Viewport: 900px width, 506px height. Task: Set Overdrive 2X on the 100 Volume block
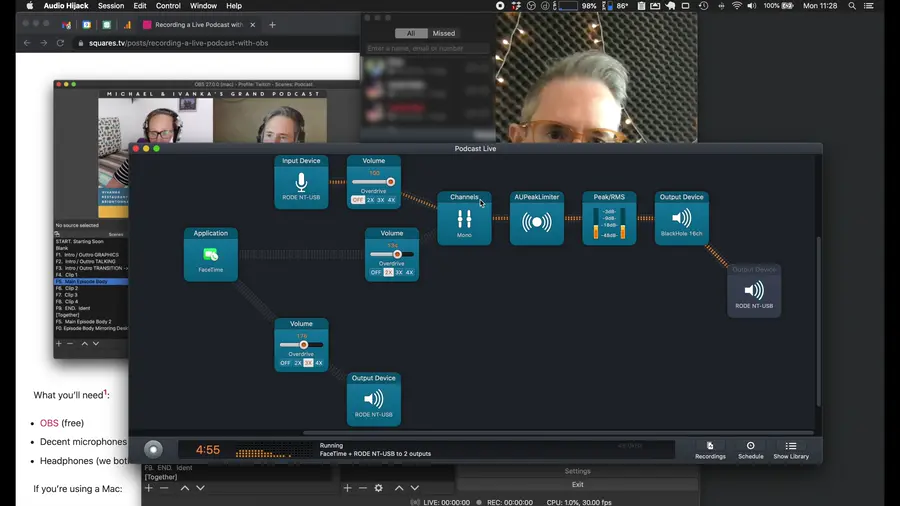370,200
